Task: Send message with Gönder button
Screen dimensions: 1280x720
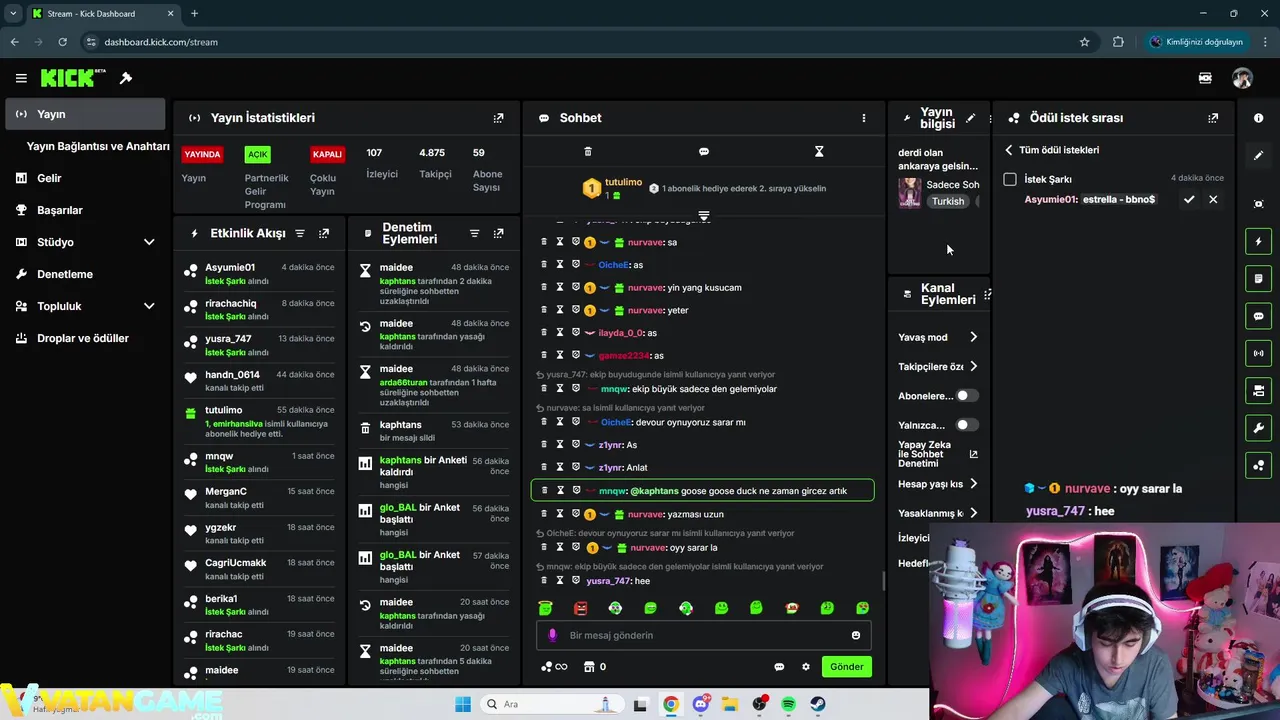Action: pos(846,667)
